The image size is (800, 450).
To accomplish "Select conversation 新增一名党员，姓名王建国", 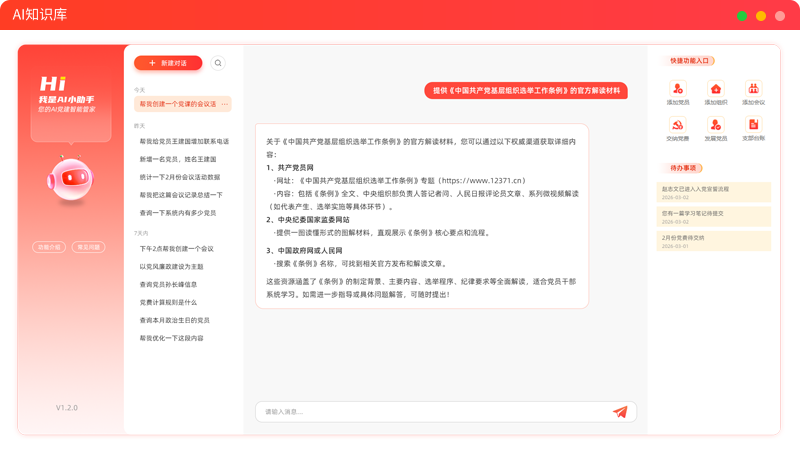I will coord(178,159).
